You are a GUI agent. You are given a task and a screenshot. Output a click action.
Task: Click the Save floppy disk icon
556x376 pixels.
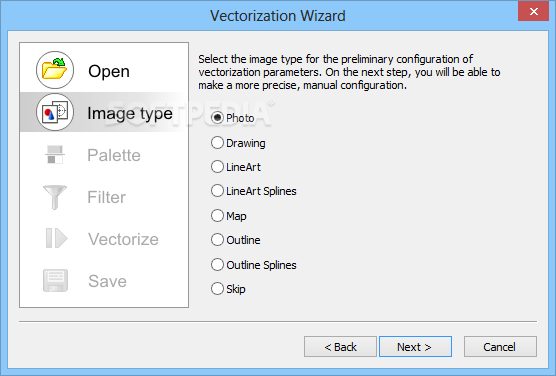[x=55, y=281]
